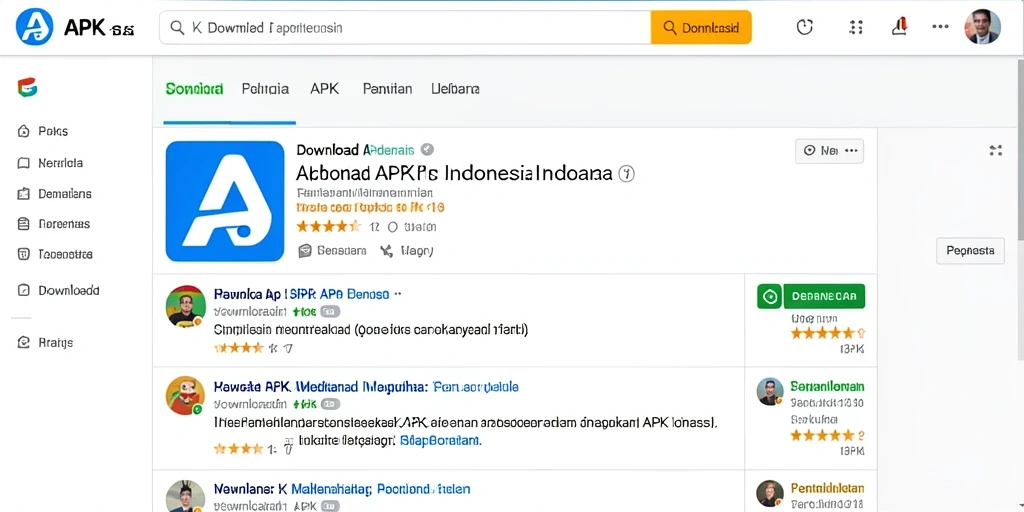This screenshot has width=1024, height=512.
Task: Open Rraiıgs in the sidebar
Action: 56,342
